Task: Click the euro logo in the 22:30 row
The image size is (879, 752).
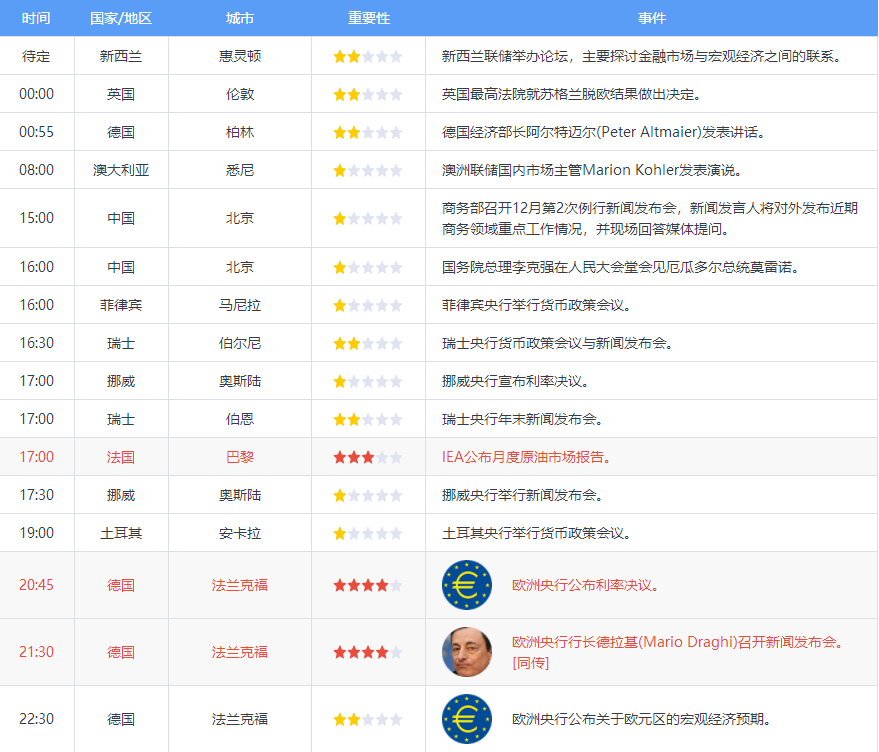Action: tap(466, 719)
